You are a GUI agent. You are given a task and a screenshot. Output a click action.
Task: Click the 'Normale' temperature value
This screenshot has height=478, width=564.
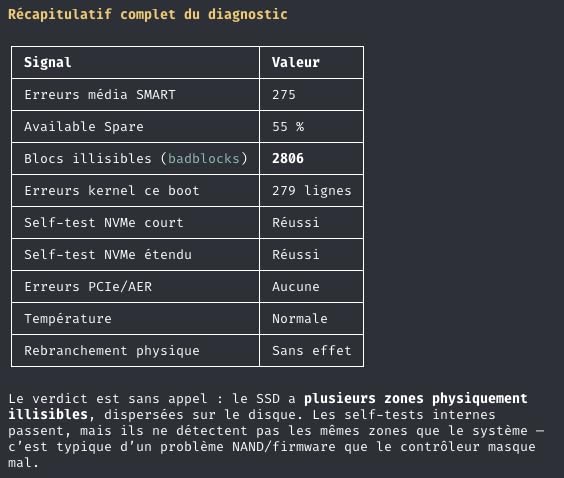point(300,319)
